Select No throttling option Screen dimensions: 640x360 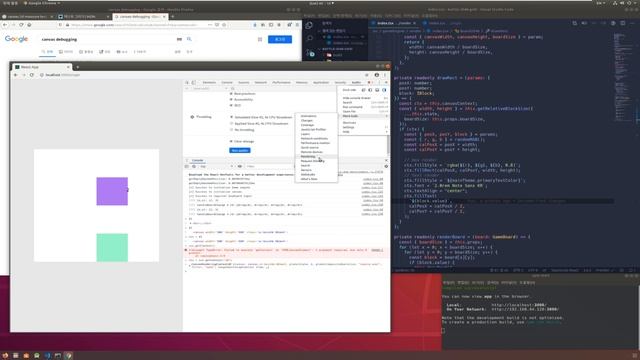coord(231,130)
